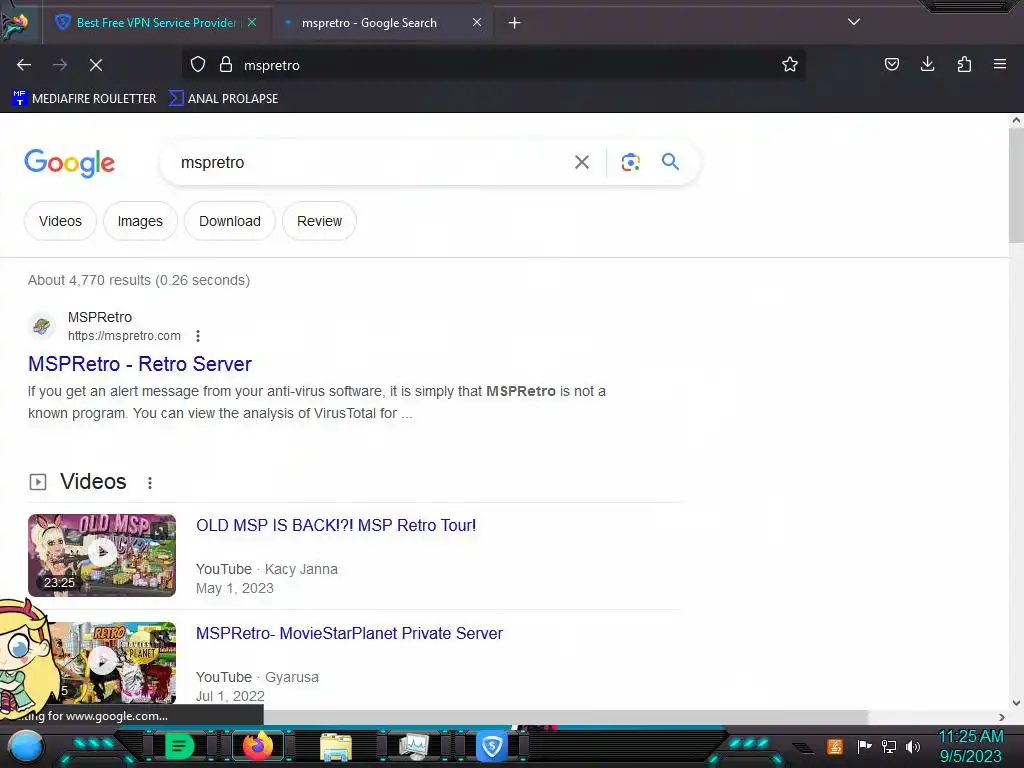Screen dimensions: 1024x768
Task: Open the tracking protection shield
Action: 198,65
